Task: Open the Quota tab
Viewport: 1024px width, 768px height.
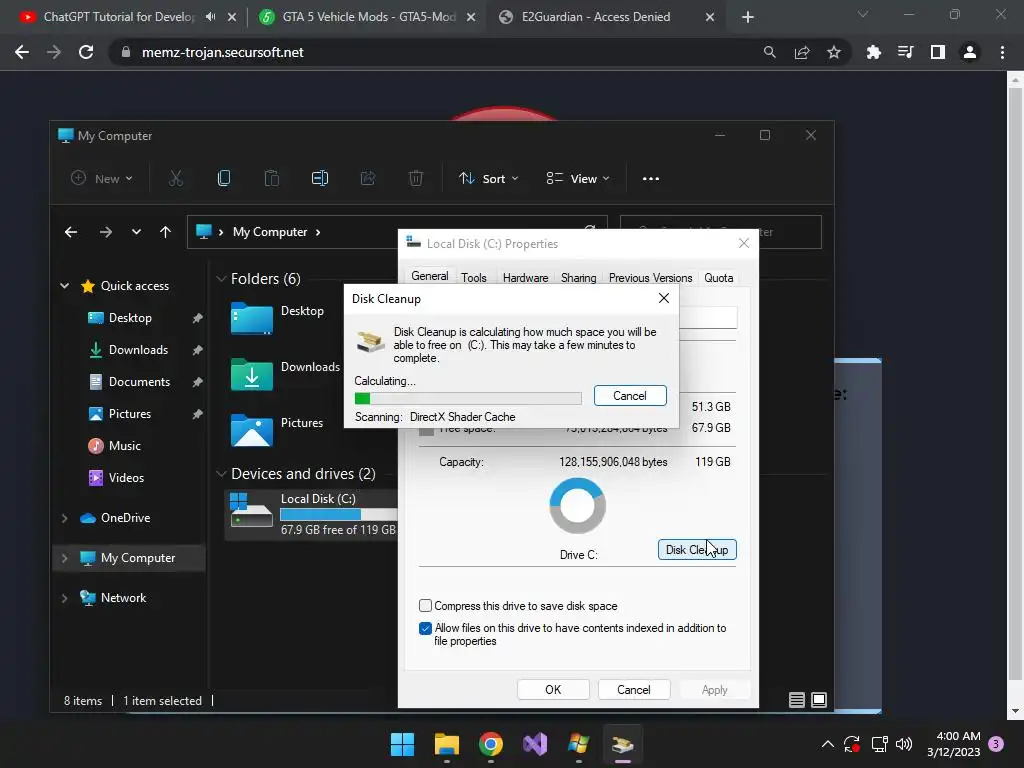Action: 718,278
